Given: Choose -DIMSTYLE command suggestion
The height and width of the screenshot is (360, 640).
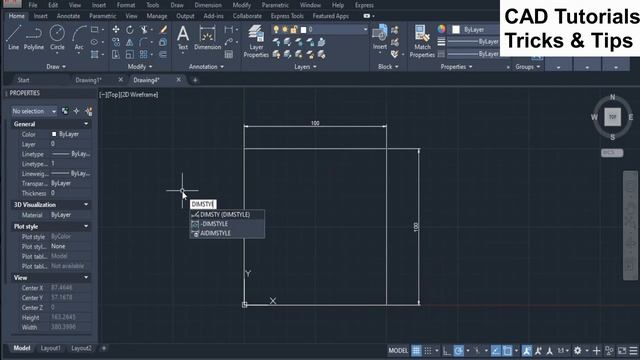Looking at the screenshot, I should [227, 224].
